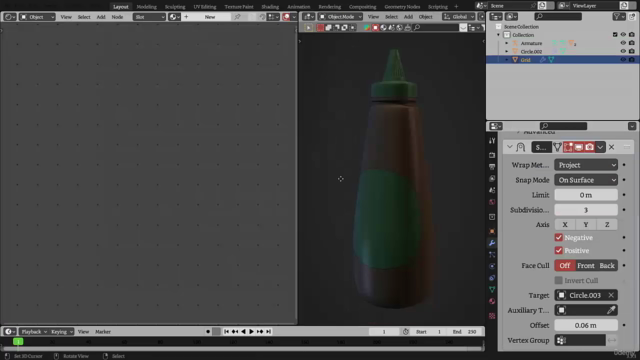The width and height of the screenshot is (640, 360).
Task: Collapse the Shrinkwrap modifier panel arrow
Action: [x=510, y=147]
